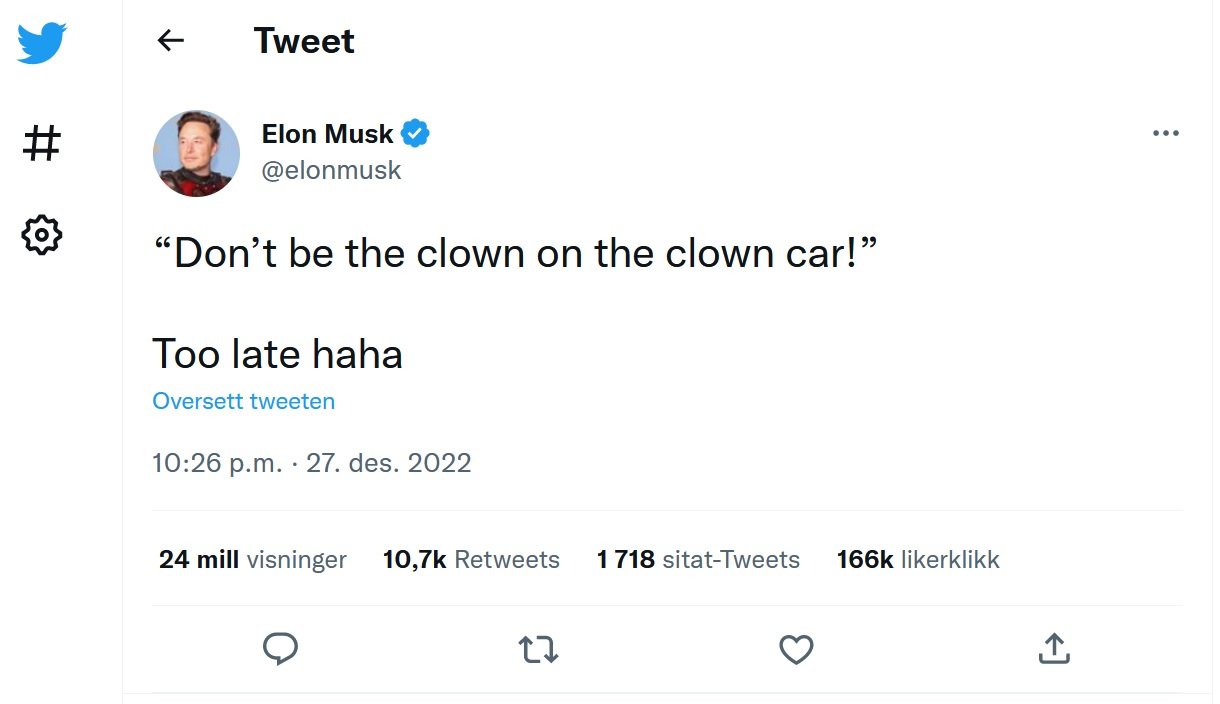
Task: View the 166k likerklikk list
Action: [917, 560]
